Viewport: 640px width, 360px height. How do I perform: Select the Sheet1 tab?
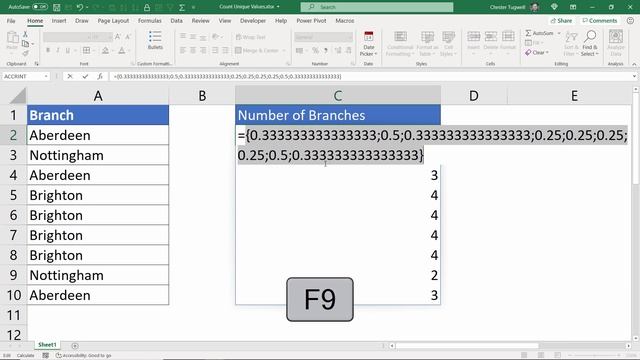(47, 345)
